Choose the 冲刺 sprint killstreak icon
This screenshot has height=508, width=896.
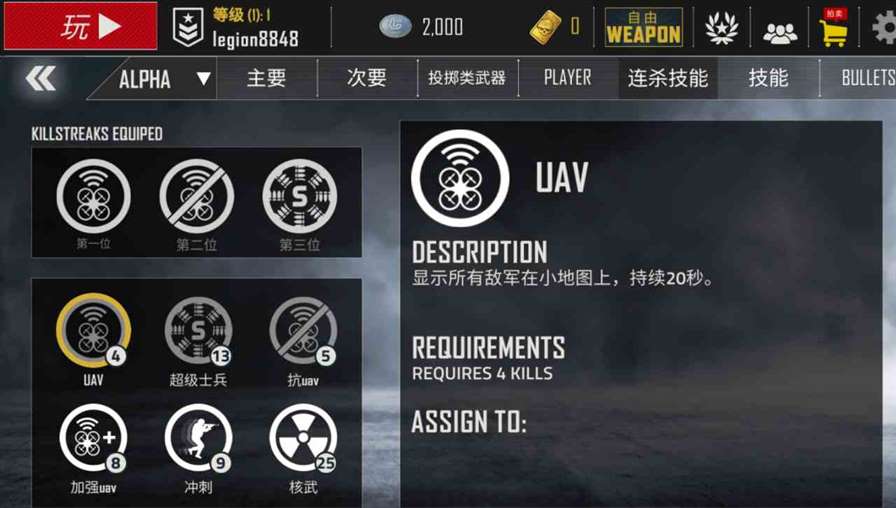(x=198, y=438)
